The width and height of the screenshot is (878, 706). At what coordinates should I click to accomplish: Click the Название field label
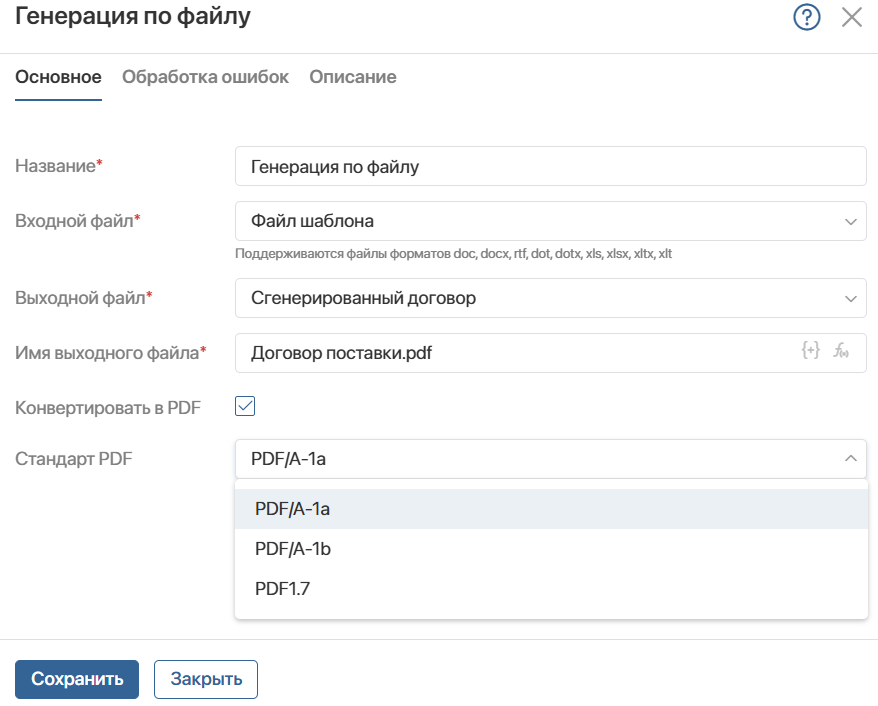point(59,166)
